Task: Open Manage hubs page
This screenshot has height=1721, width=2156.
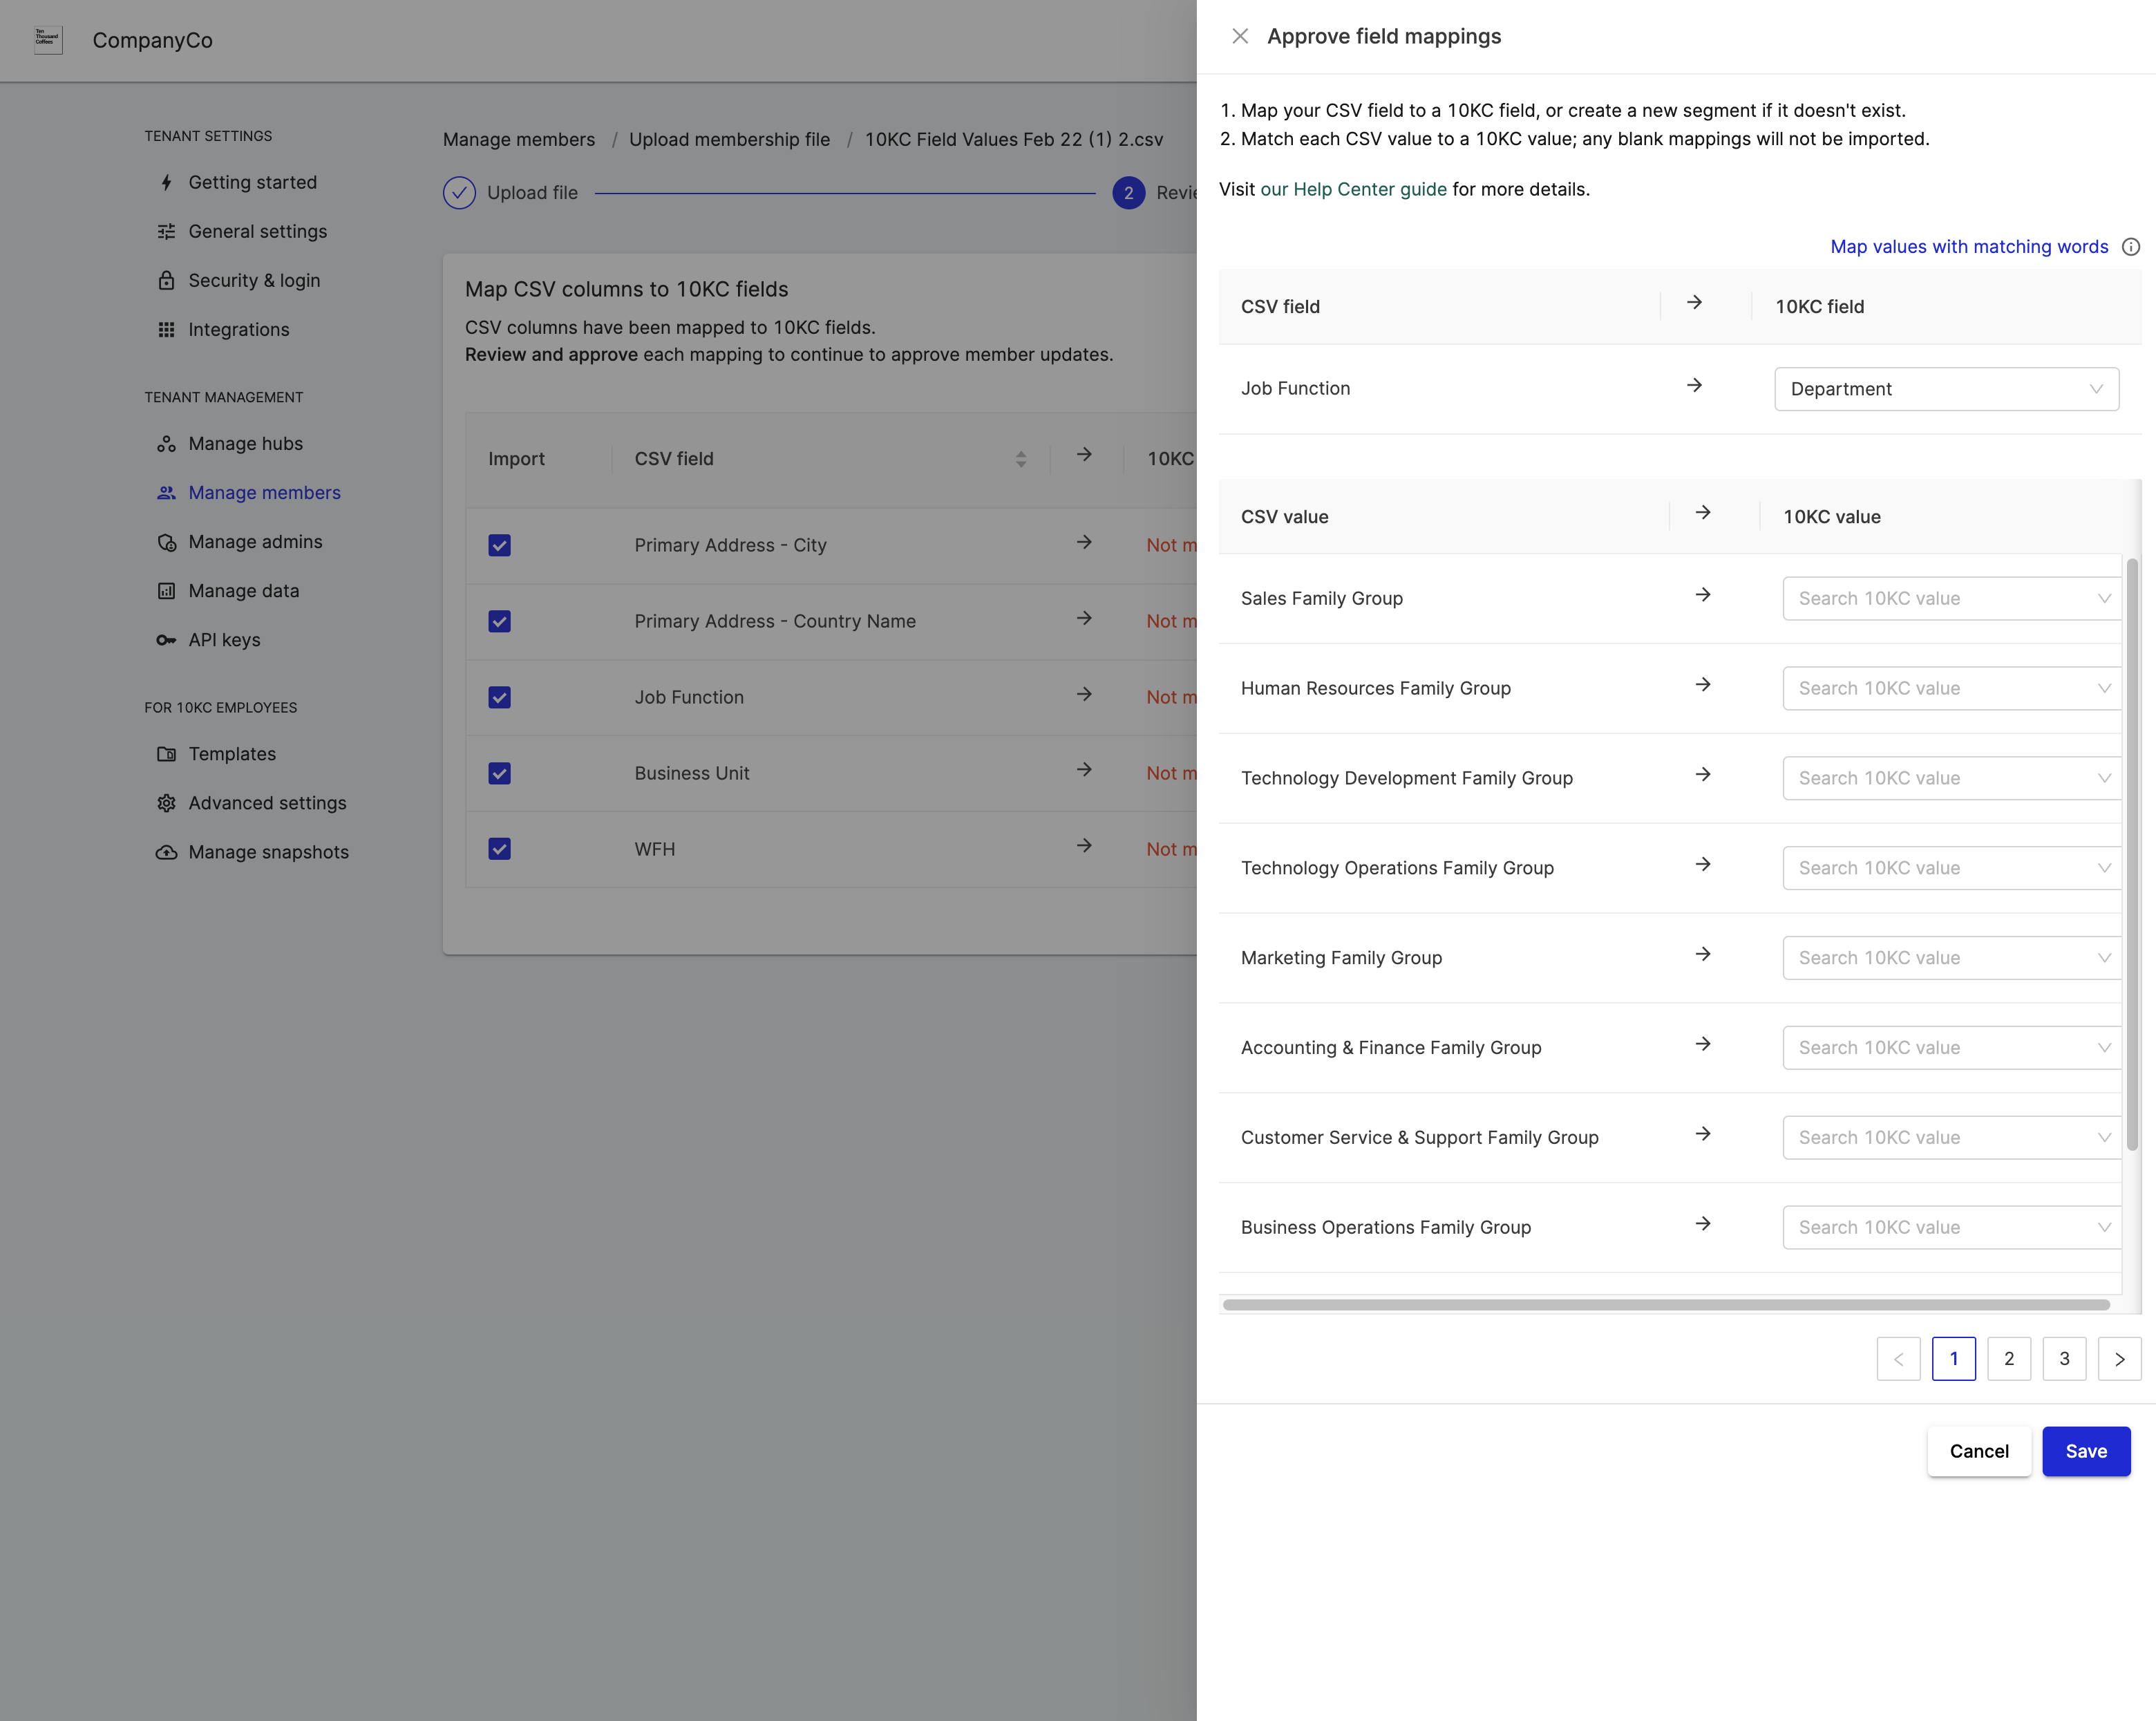Action: coord(245,443)
